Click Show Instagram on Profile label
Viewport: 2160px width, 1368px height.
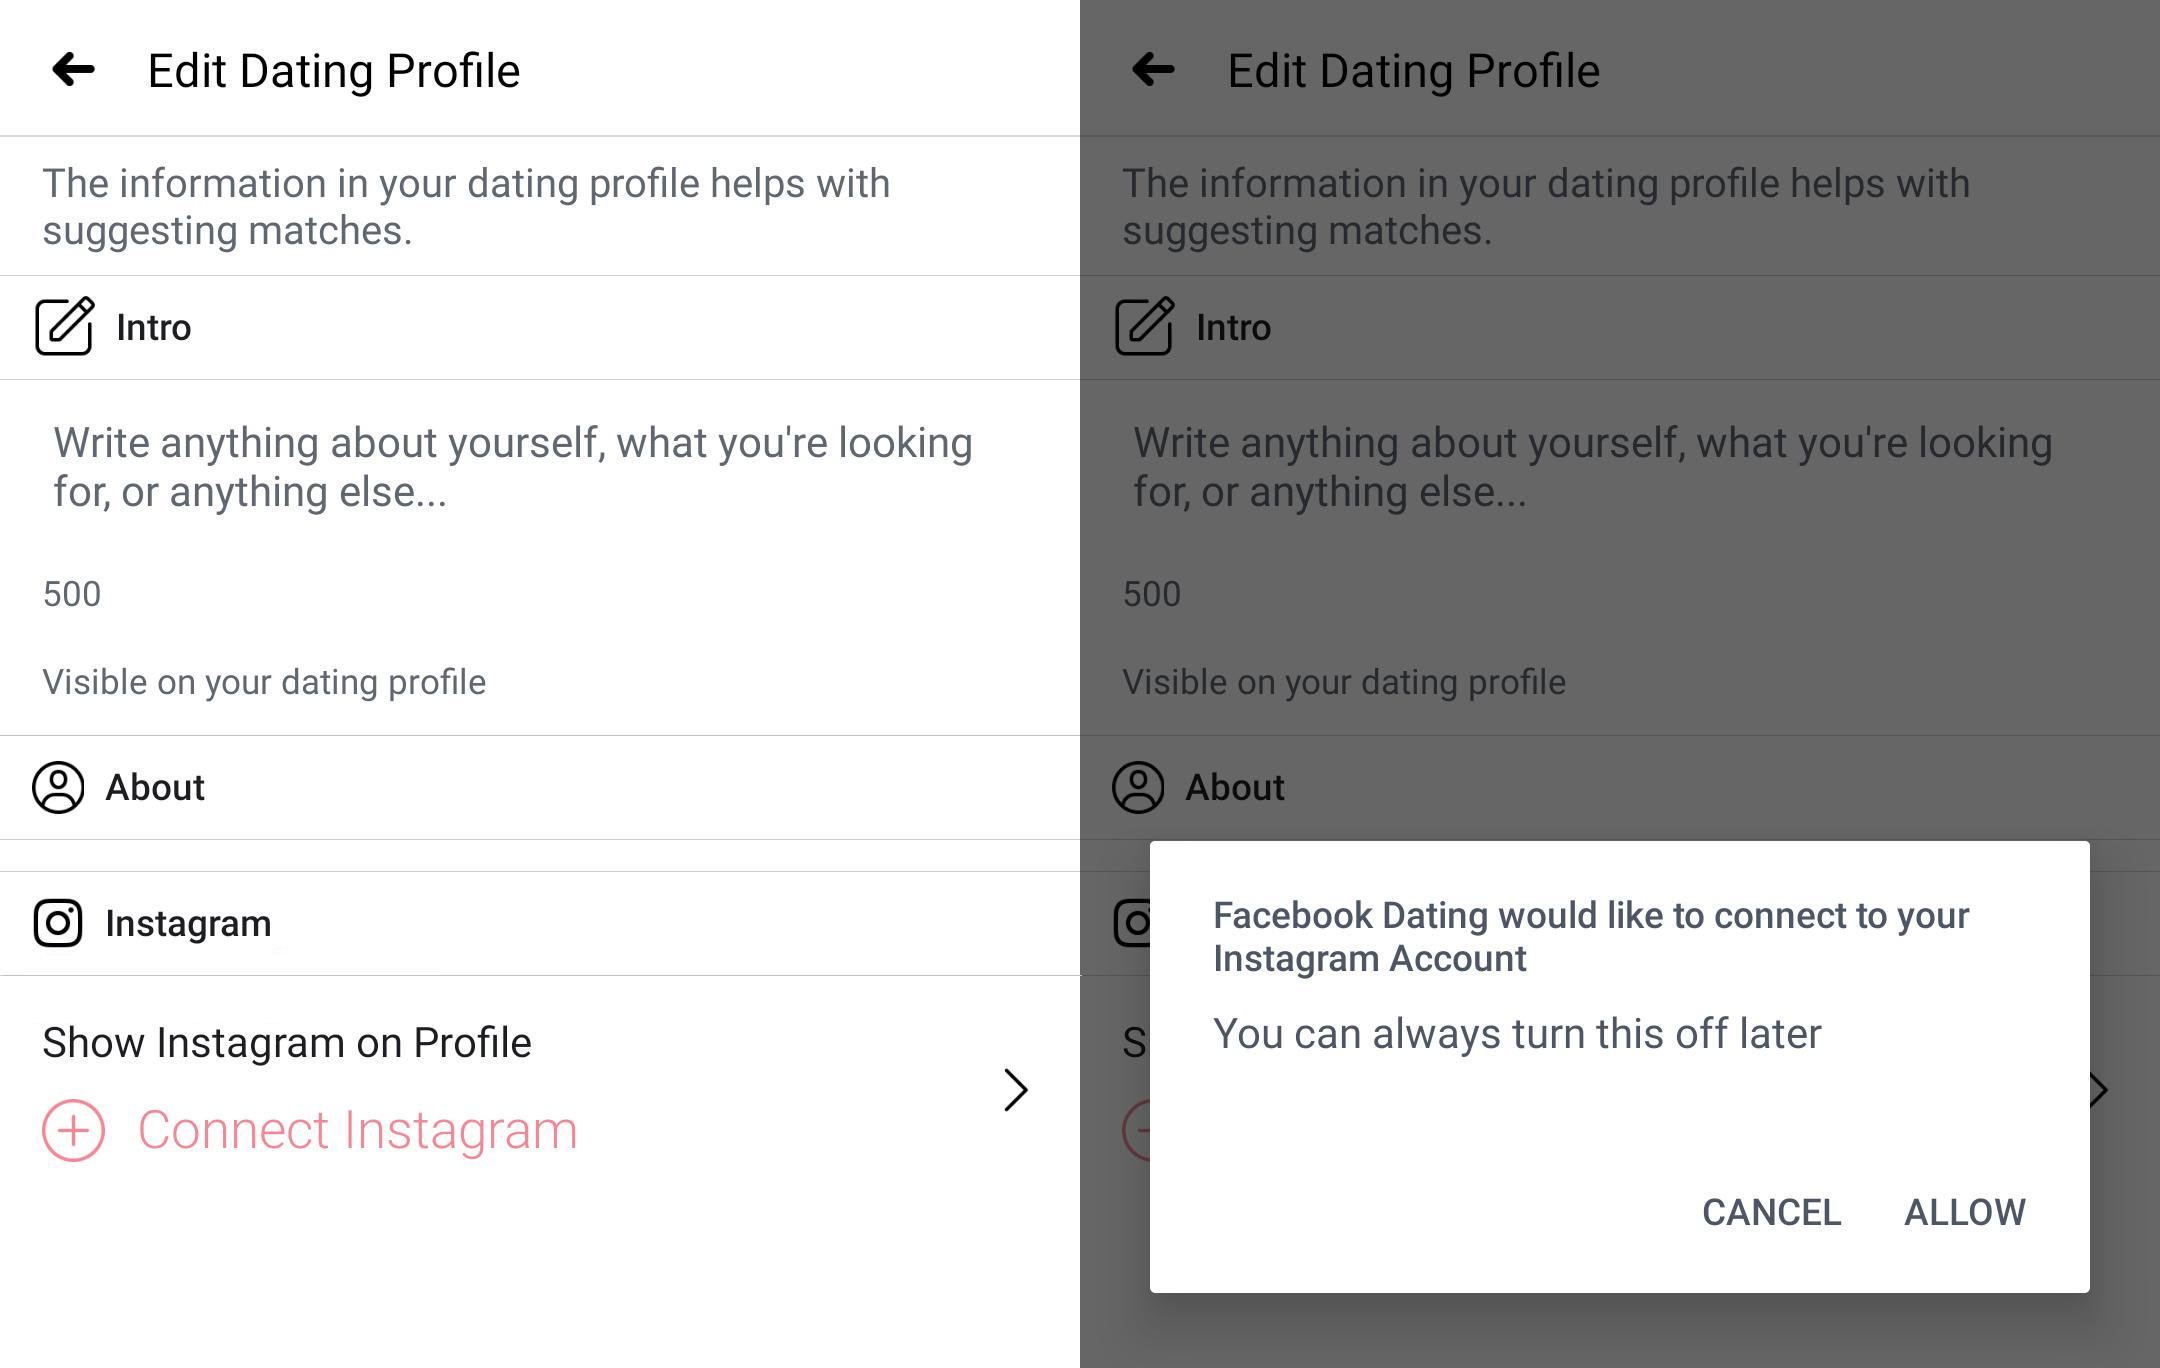click(x=287, y=1043)
